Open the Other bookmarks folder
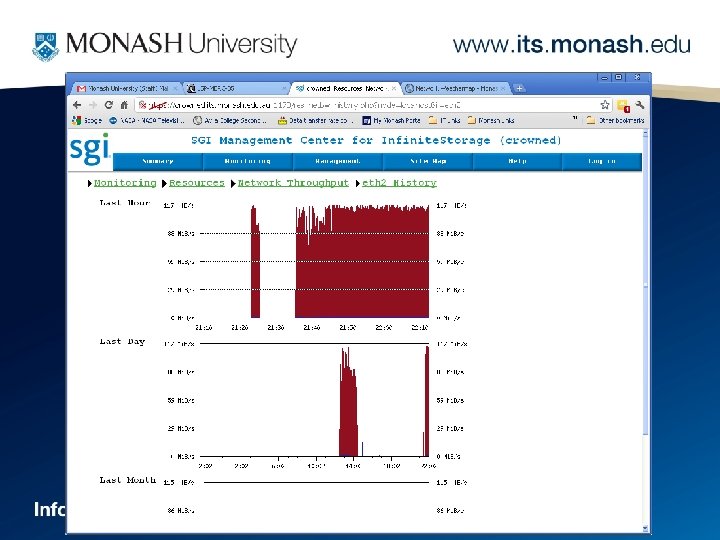The image size is (720, 540). point(615,120)
